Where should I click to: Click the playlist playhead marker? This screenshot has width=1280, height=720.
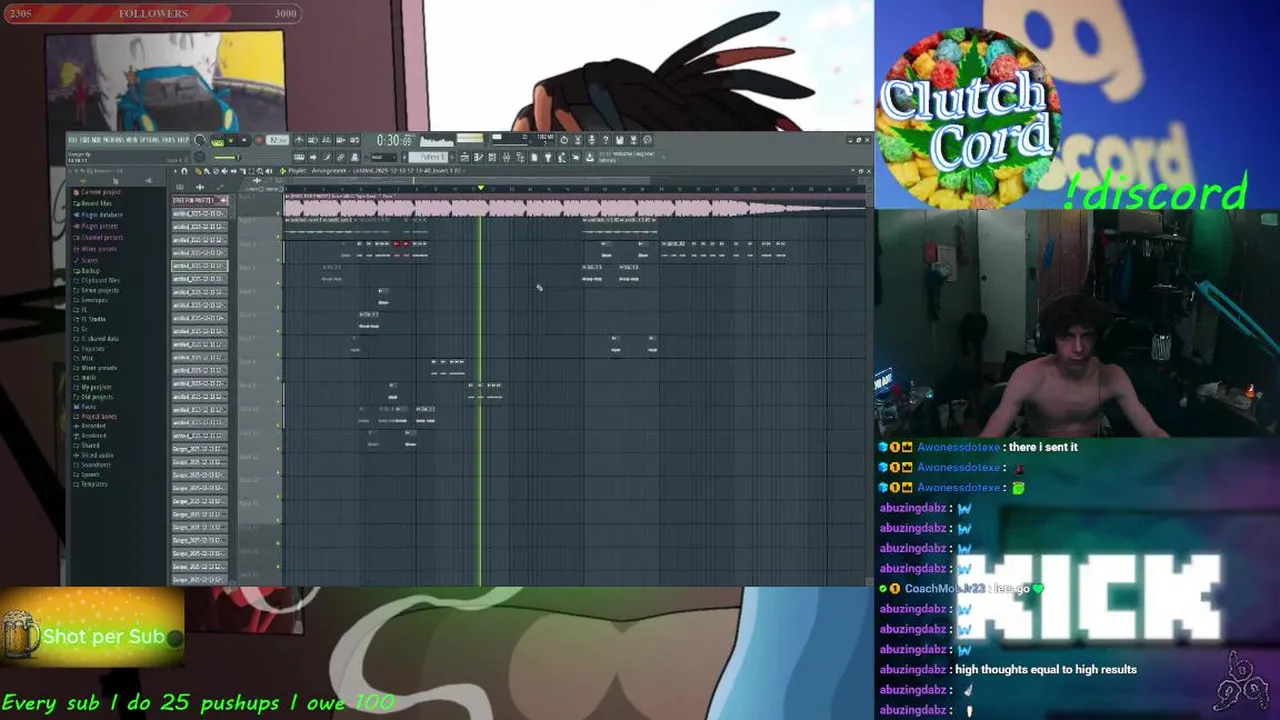point(481,187)
